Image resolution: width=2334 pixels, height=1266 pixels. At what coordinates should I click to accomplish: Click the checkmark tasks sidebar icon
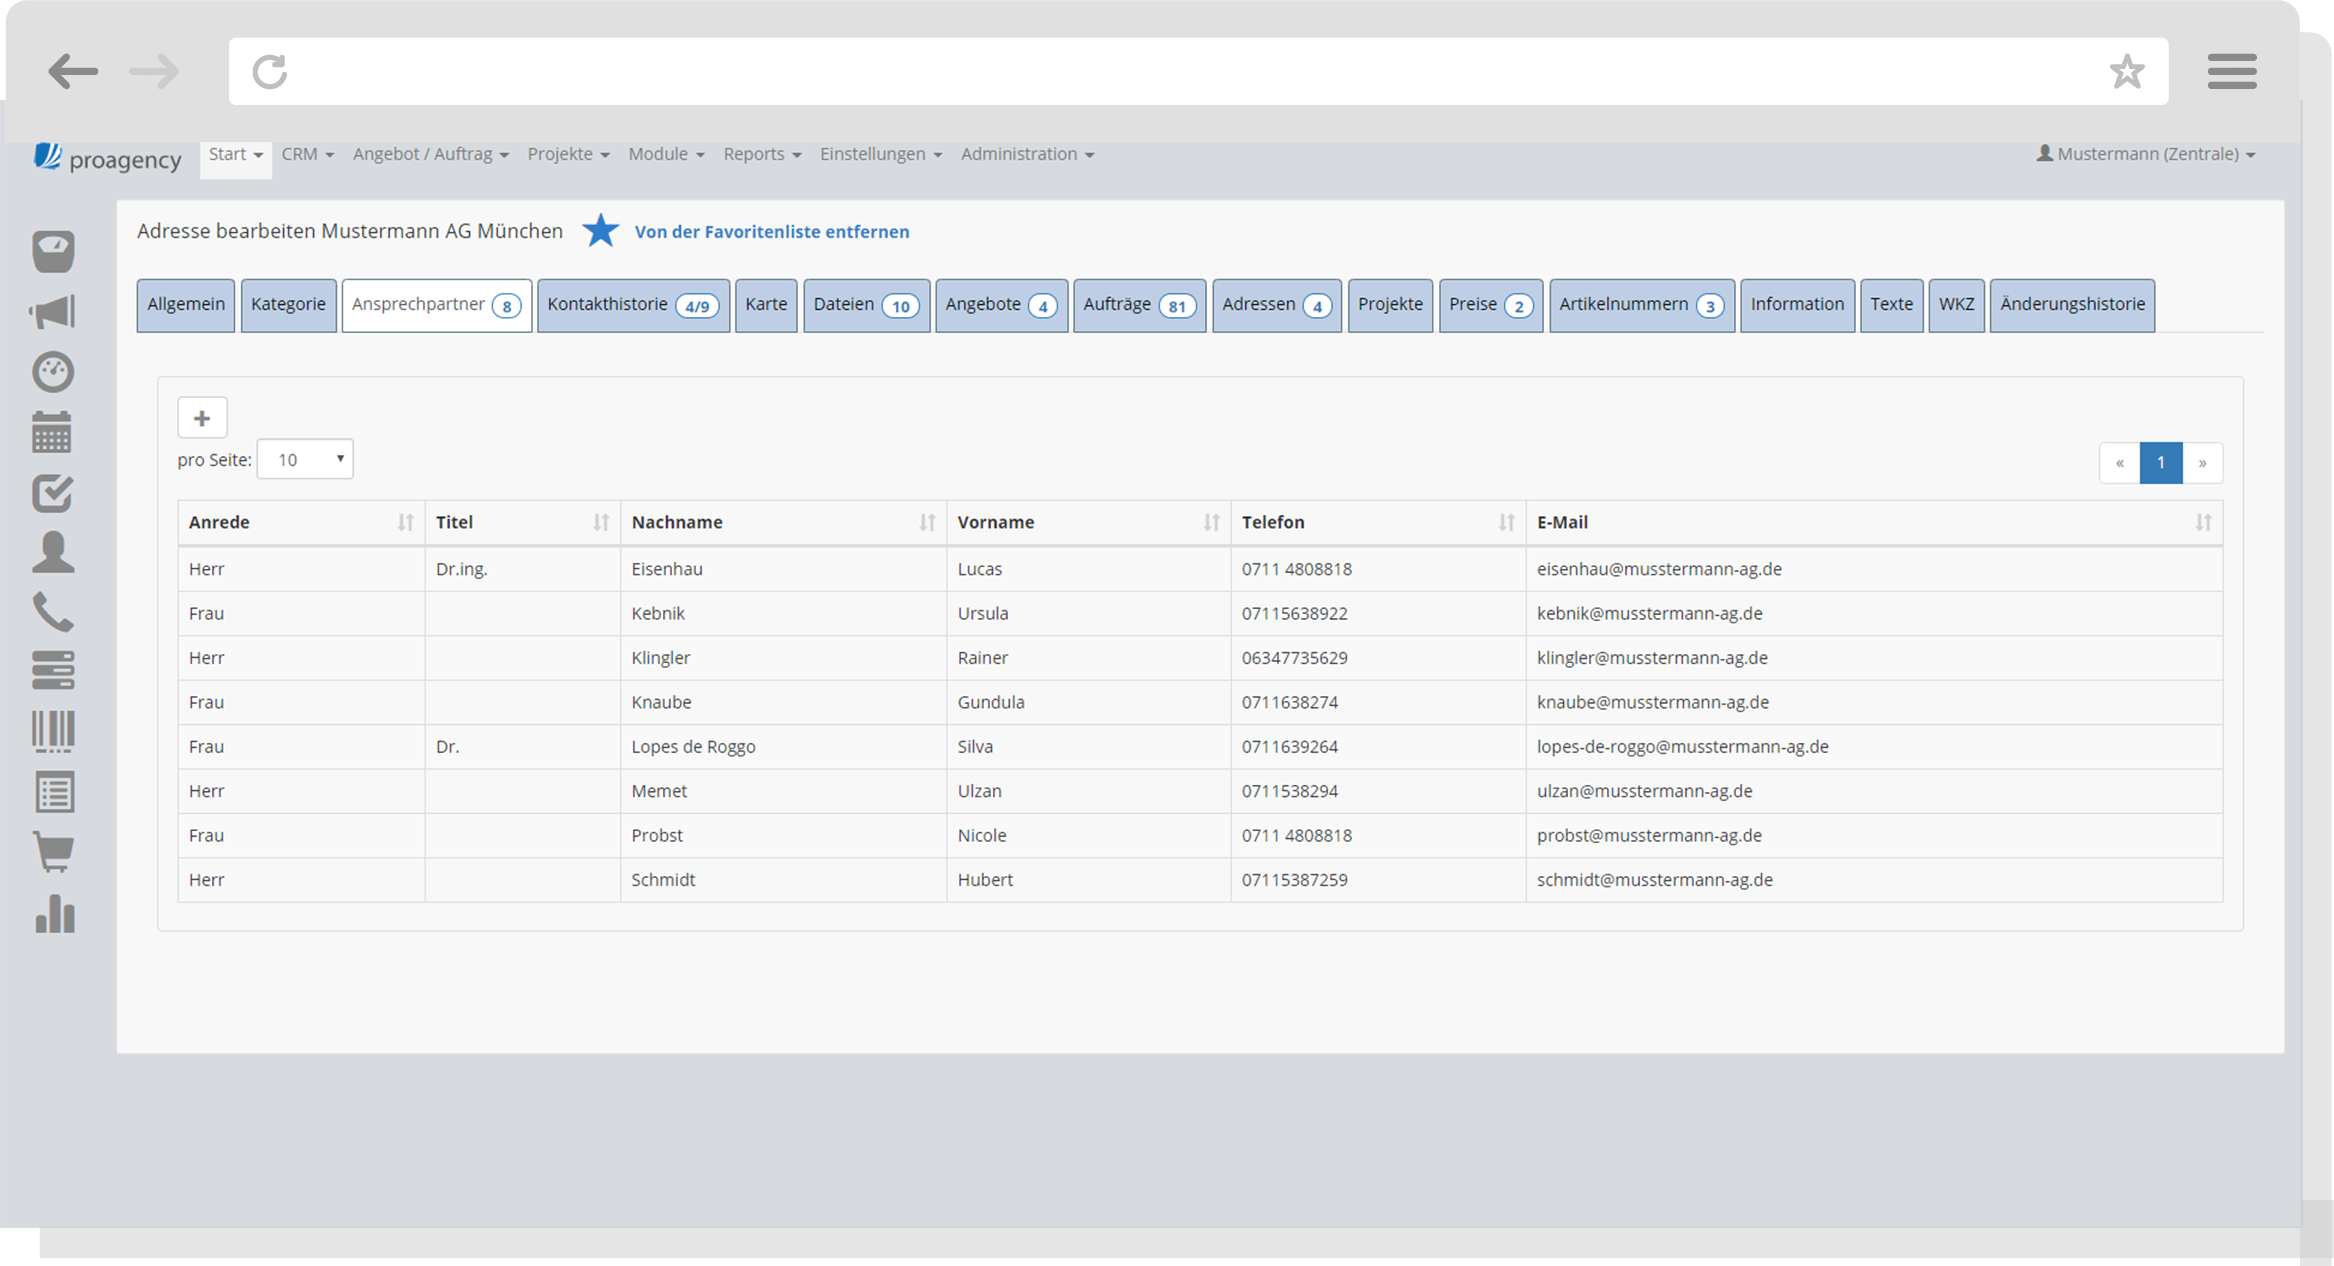coord(52,493)
